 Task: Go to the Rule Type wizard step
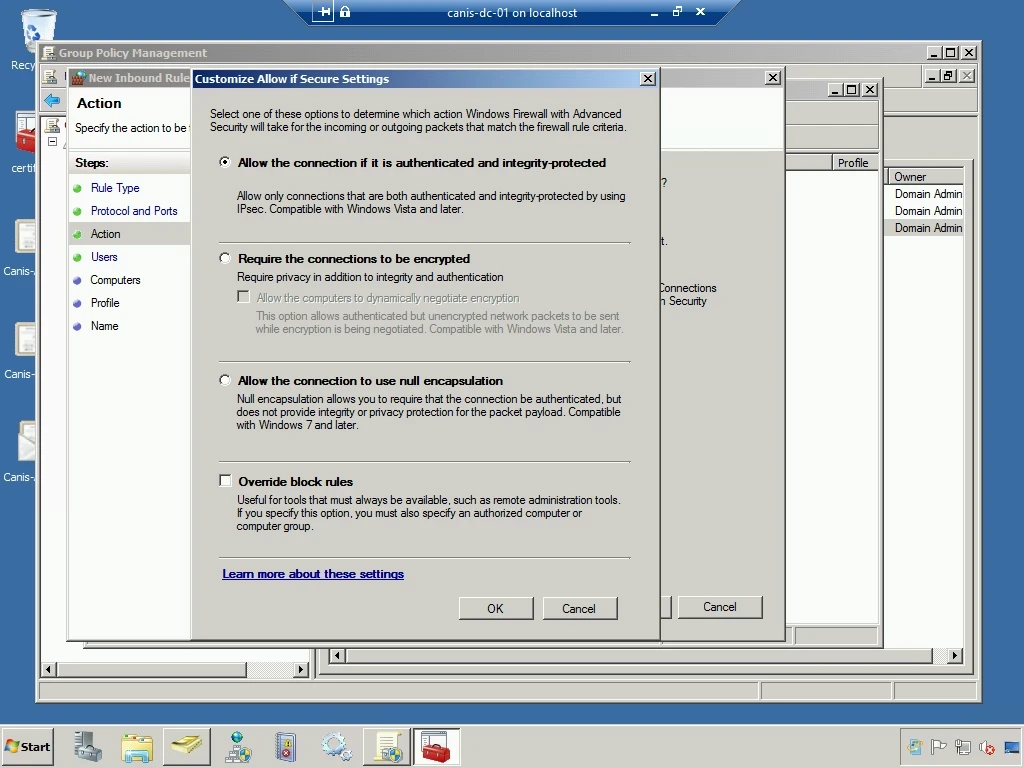tap(115, 188)
